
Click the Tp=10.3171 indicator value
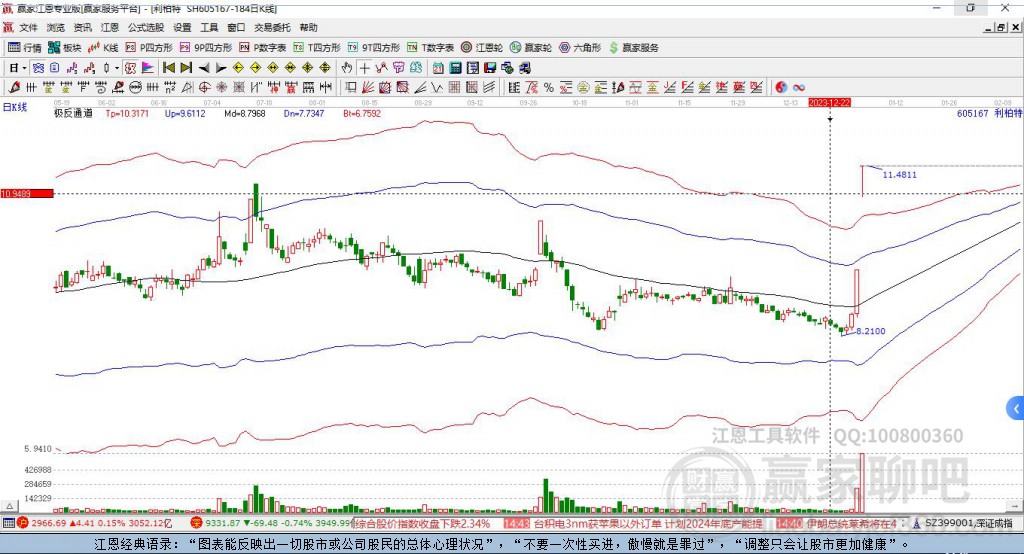coord(127,114)
